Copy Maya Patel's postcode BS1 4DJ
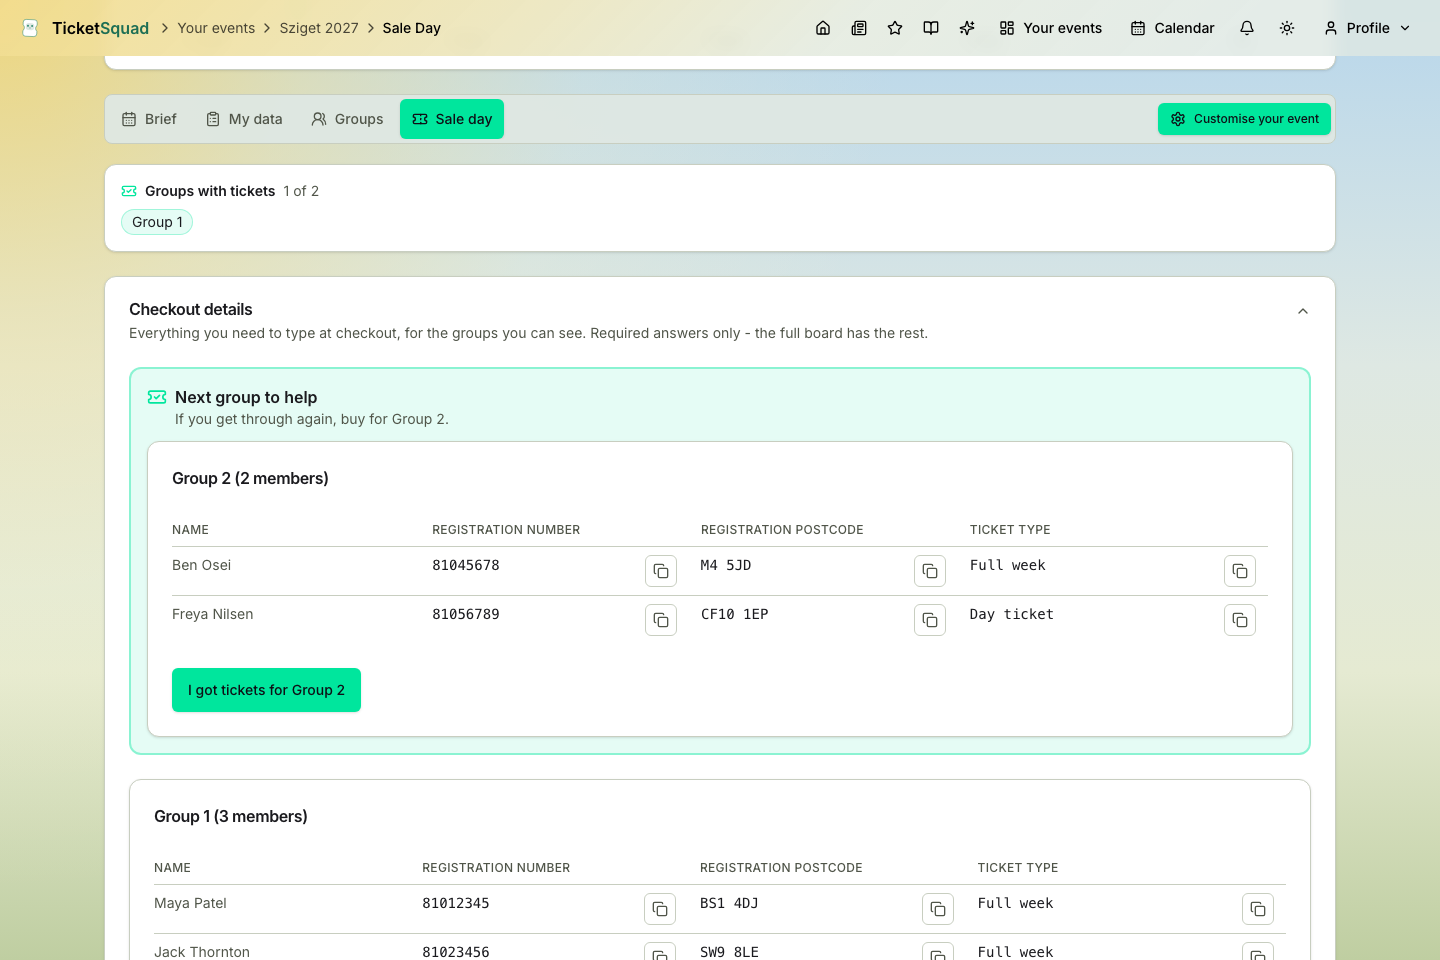The height and width of the screenshot is (960, 1440). pos(938,909)
